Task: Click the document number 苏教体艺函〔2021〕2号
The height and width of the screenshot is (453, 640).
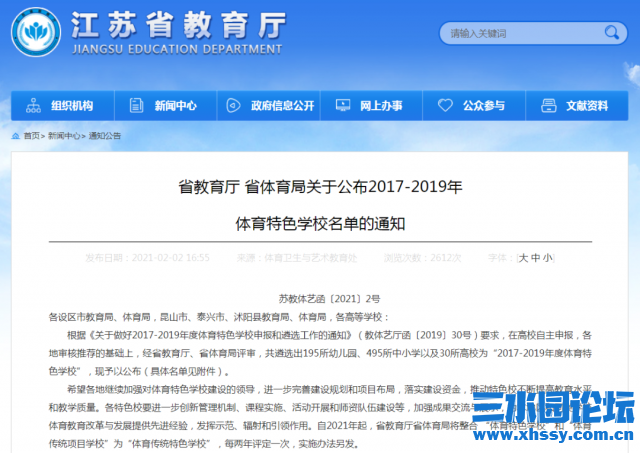Action: (329, 299)
